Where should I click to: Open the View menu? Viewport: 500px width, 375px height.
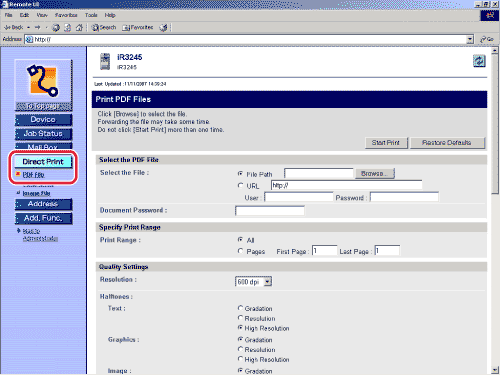(x=42, y=15)
